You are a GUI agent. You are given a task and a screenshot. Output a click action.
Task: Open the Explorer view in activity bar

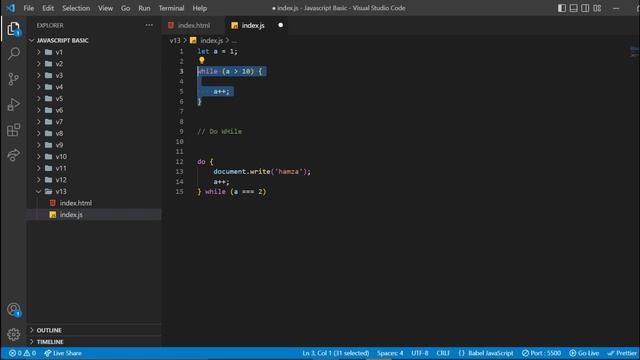coord(13,29)
